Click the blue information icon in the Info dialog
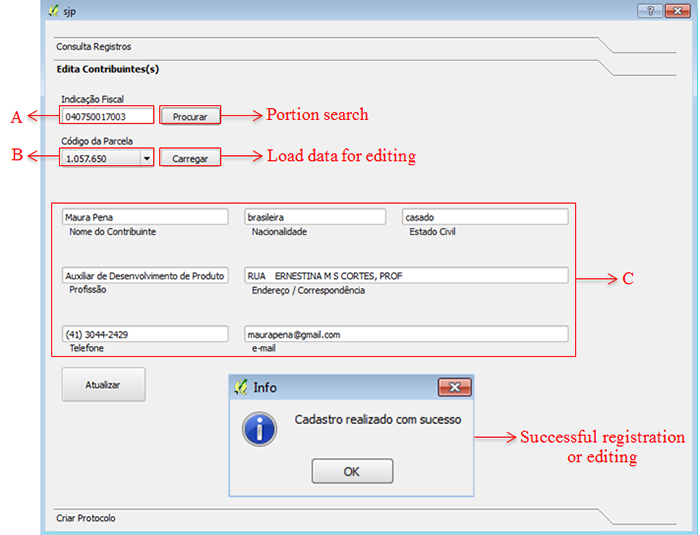Viewport: 700px width, 535px height. (x=260, y=429)
